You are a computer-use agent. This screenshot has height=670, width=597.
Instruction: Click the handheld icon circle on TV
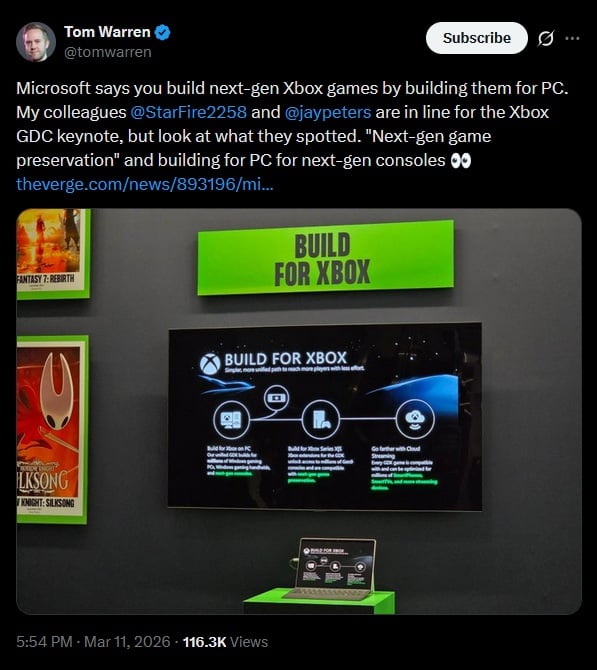(x=276, y=398)
